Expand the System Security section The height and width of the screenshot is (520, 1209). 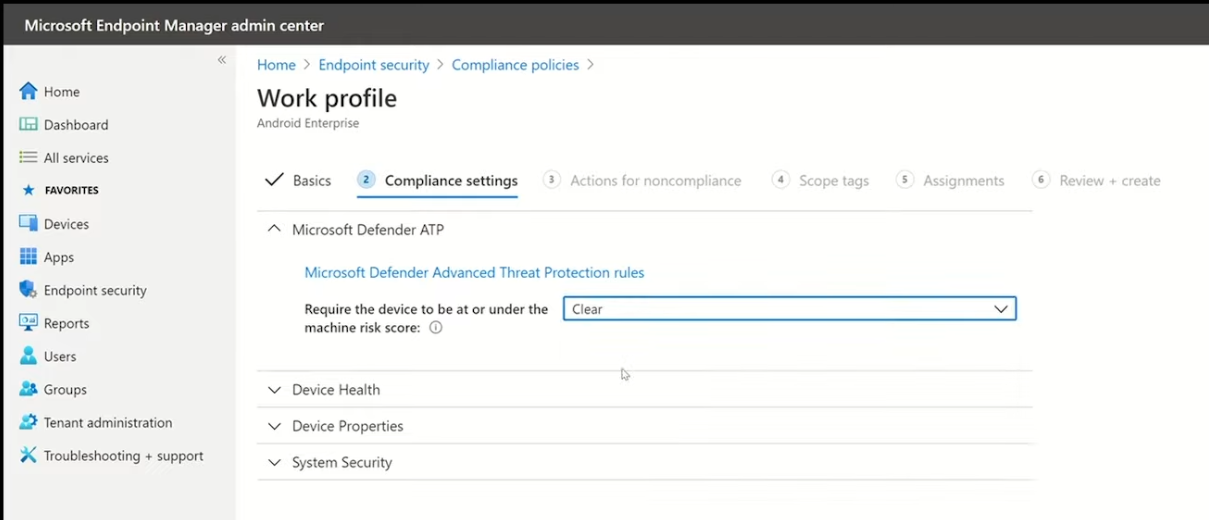(x=645, y=462)
